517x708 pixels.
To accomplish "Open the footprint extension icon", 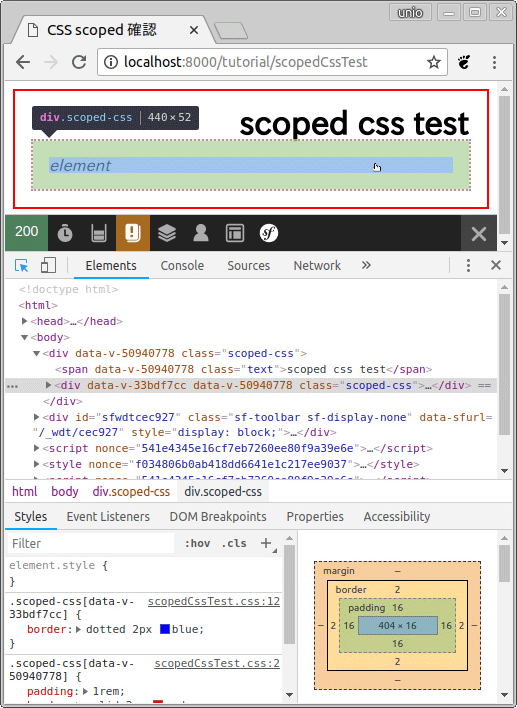I will pyautogui.click(x=464, y=62).
